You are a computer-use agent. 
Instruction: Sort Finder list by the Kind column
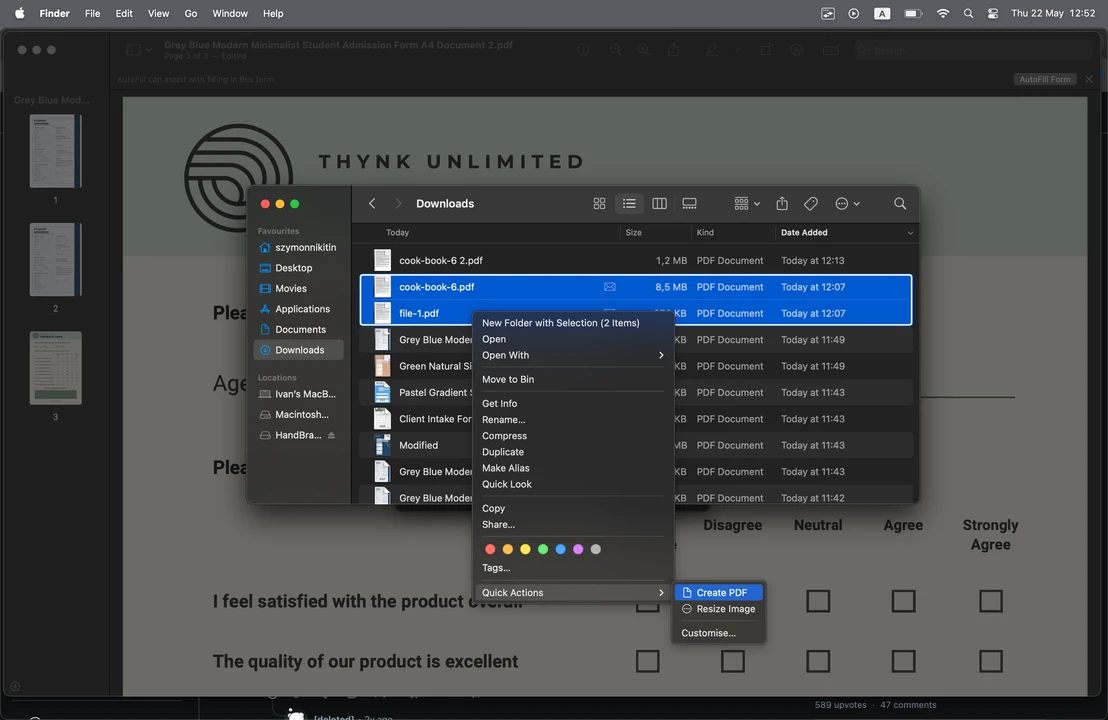pos(705,232)
